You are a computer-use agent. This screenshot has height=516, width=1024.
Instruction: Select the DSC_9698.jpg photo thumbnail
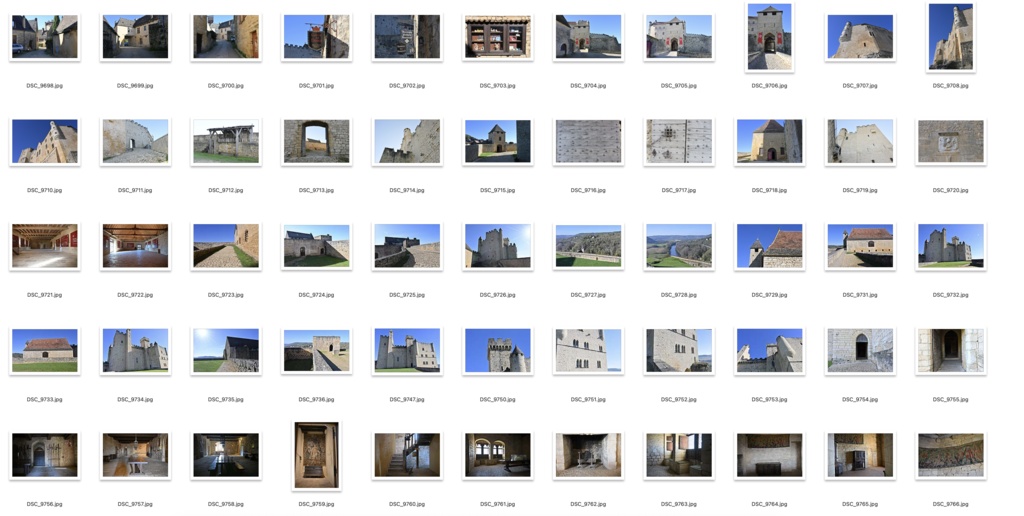(x=44, y=37)
